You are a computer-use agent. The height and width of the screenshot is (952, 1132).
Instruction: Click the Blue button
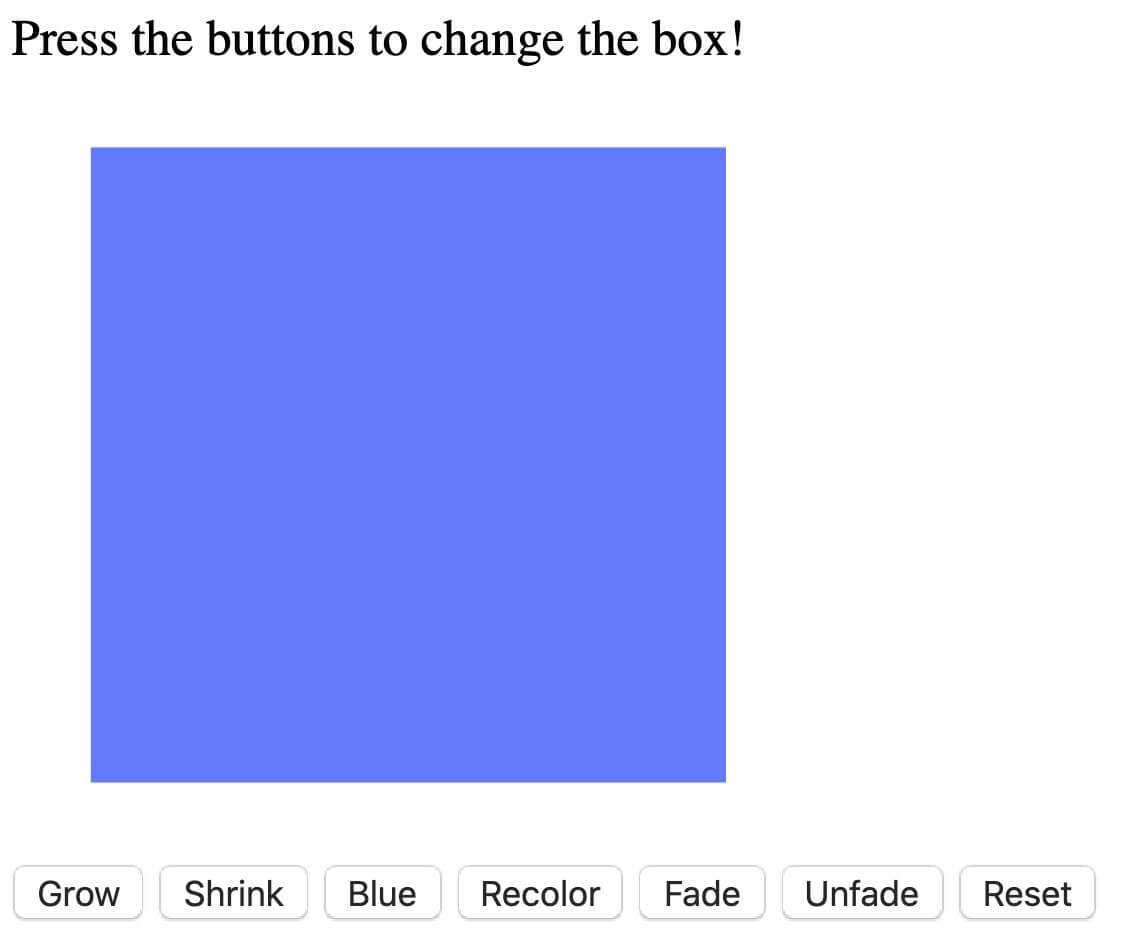click(x=383, y=893)
